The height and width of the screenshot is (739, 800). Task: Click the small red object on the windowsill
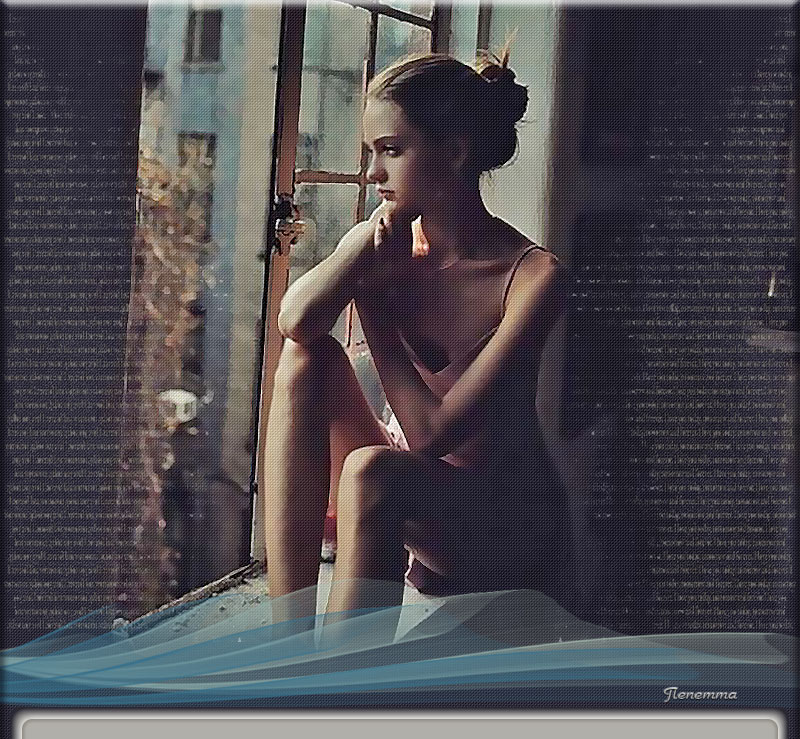coord(330,523)
